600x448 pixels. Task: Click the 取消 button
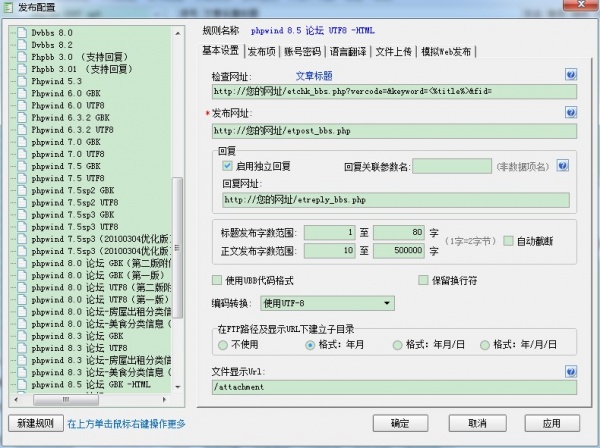[x=477, y=424]
